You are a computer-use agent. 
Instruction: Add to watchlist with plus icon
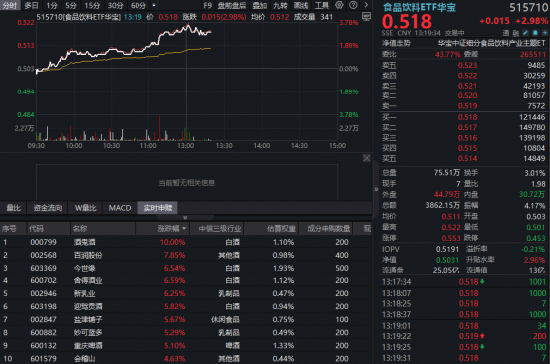pyautogui.click(x=545, y=33)
